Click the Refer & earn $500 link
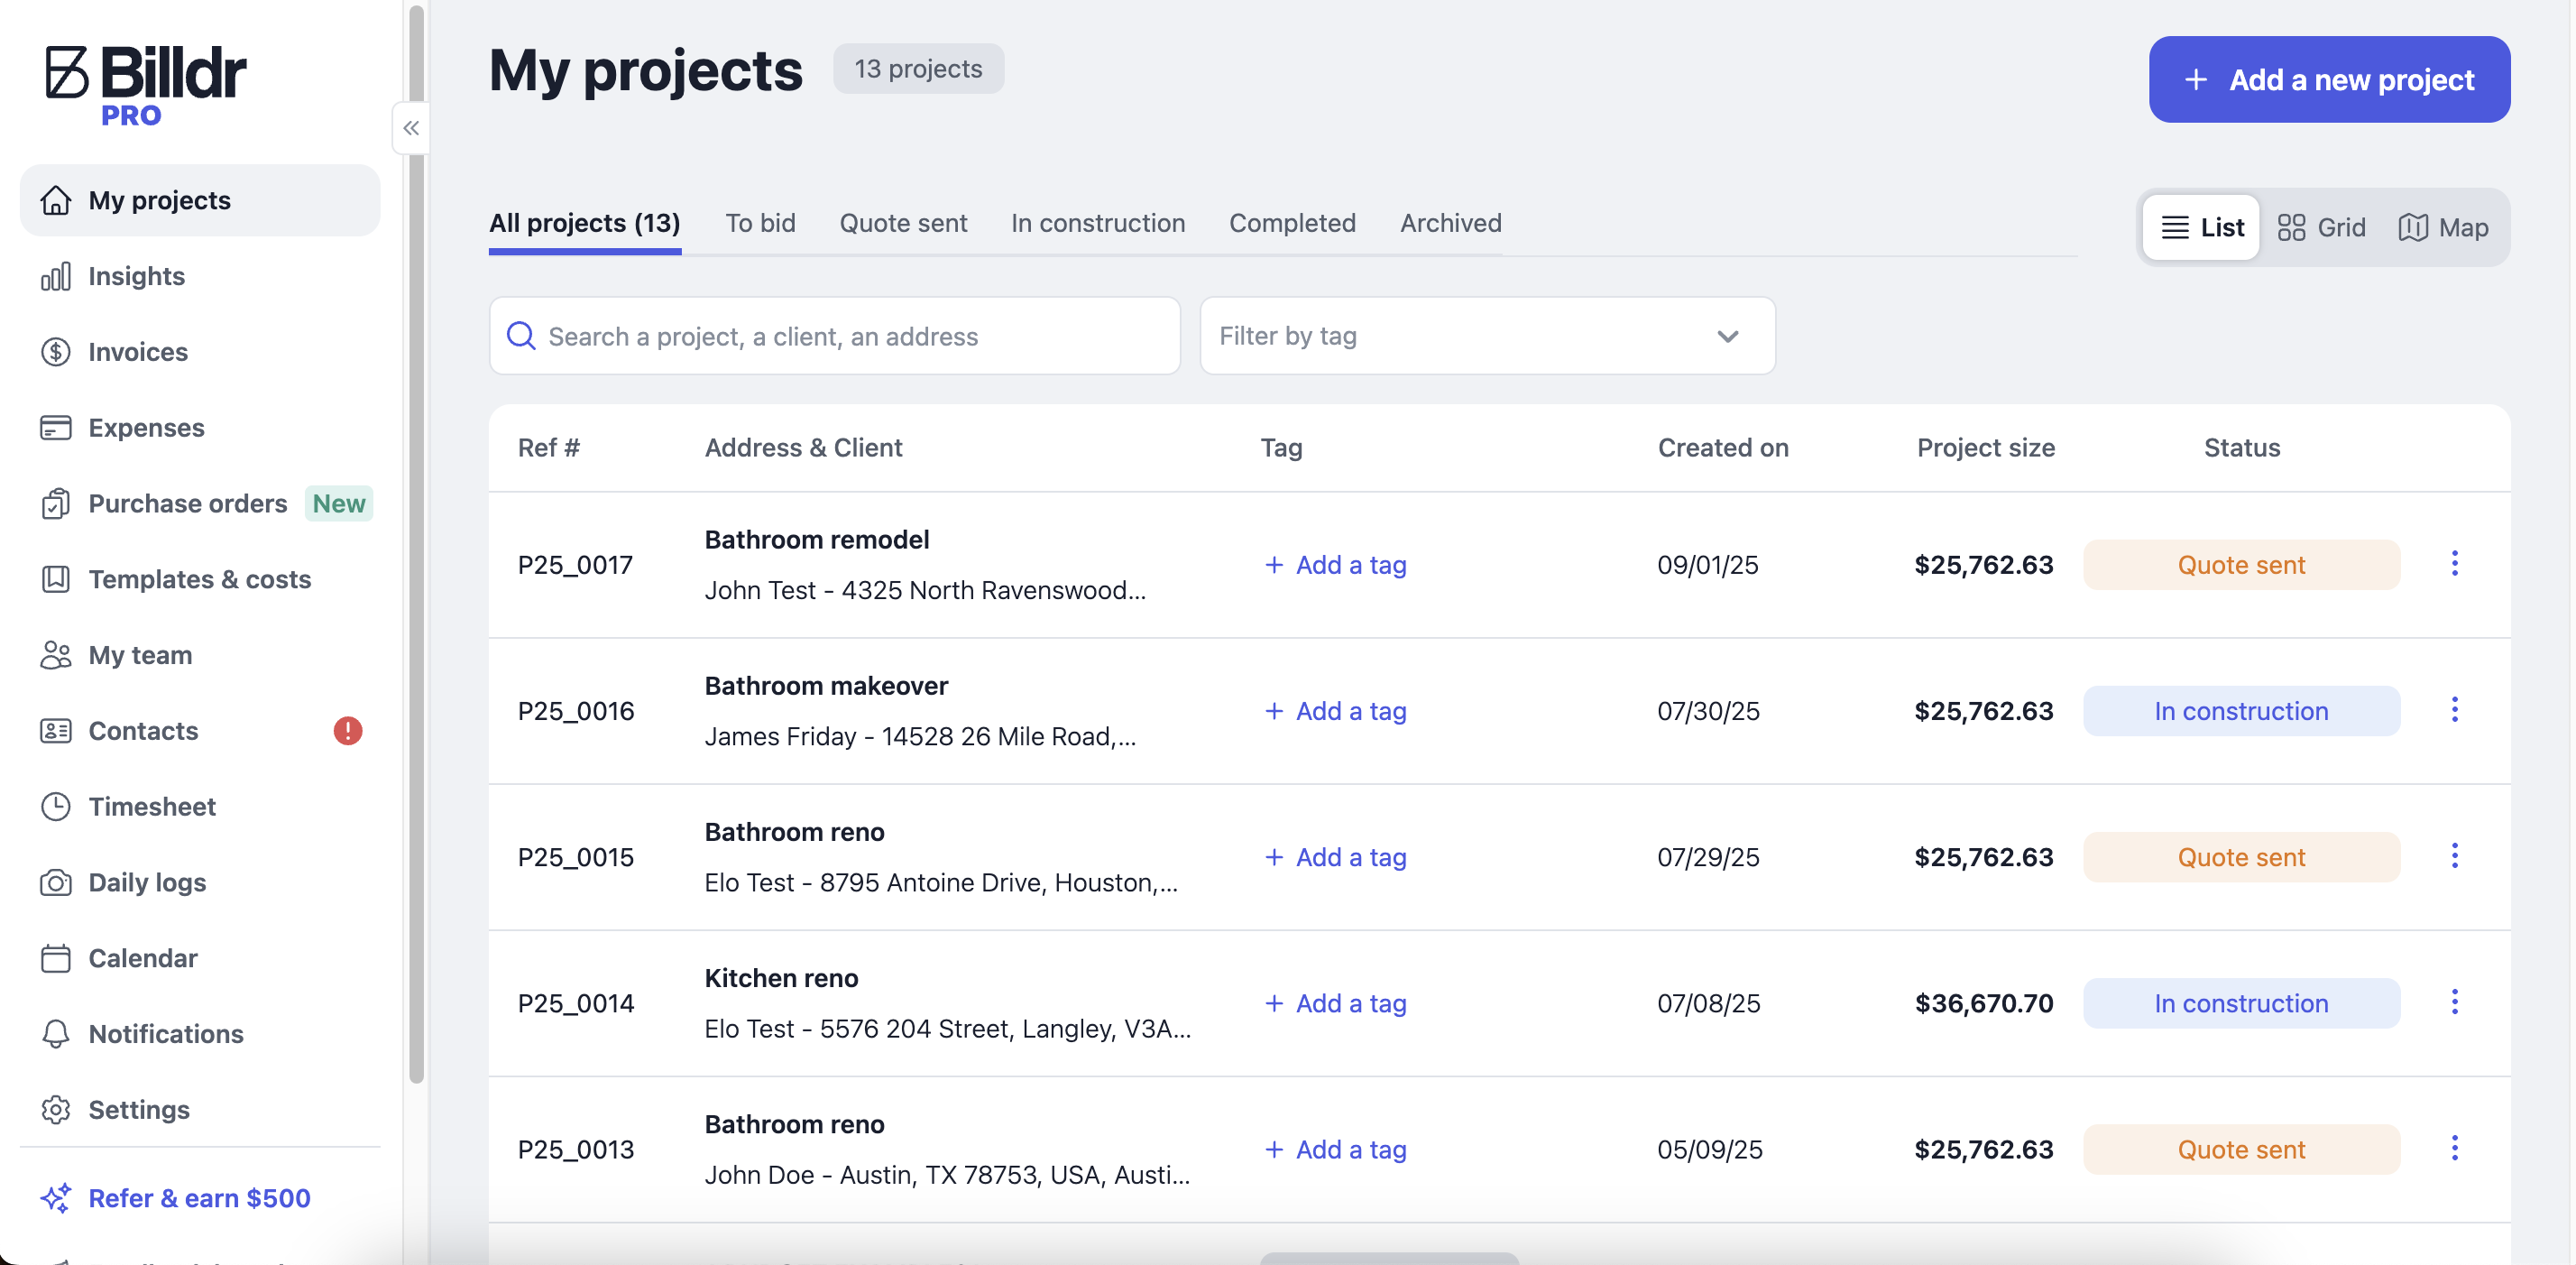The image size is (2576, 1265). coord(176,1198)
